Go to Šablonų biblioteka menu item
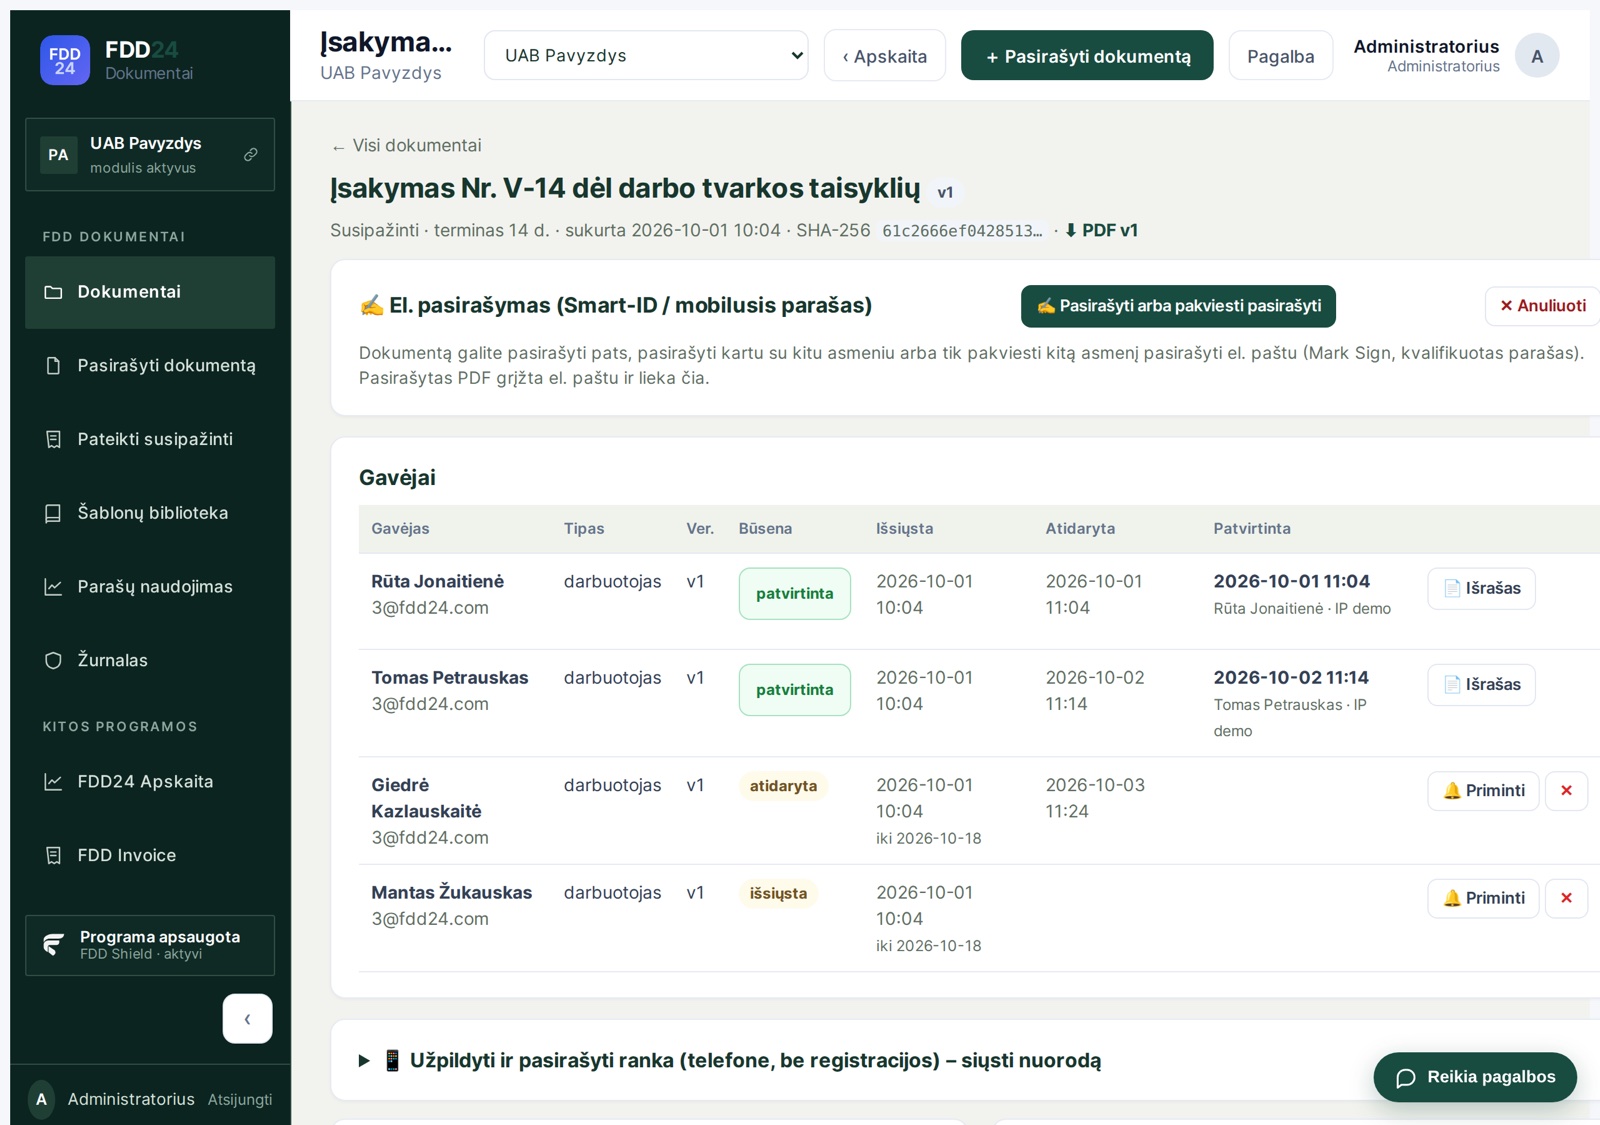 [150, 513]
